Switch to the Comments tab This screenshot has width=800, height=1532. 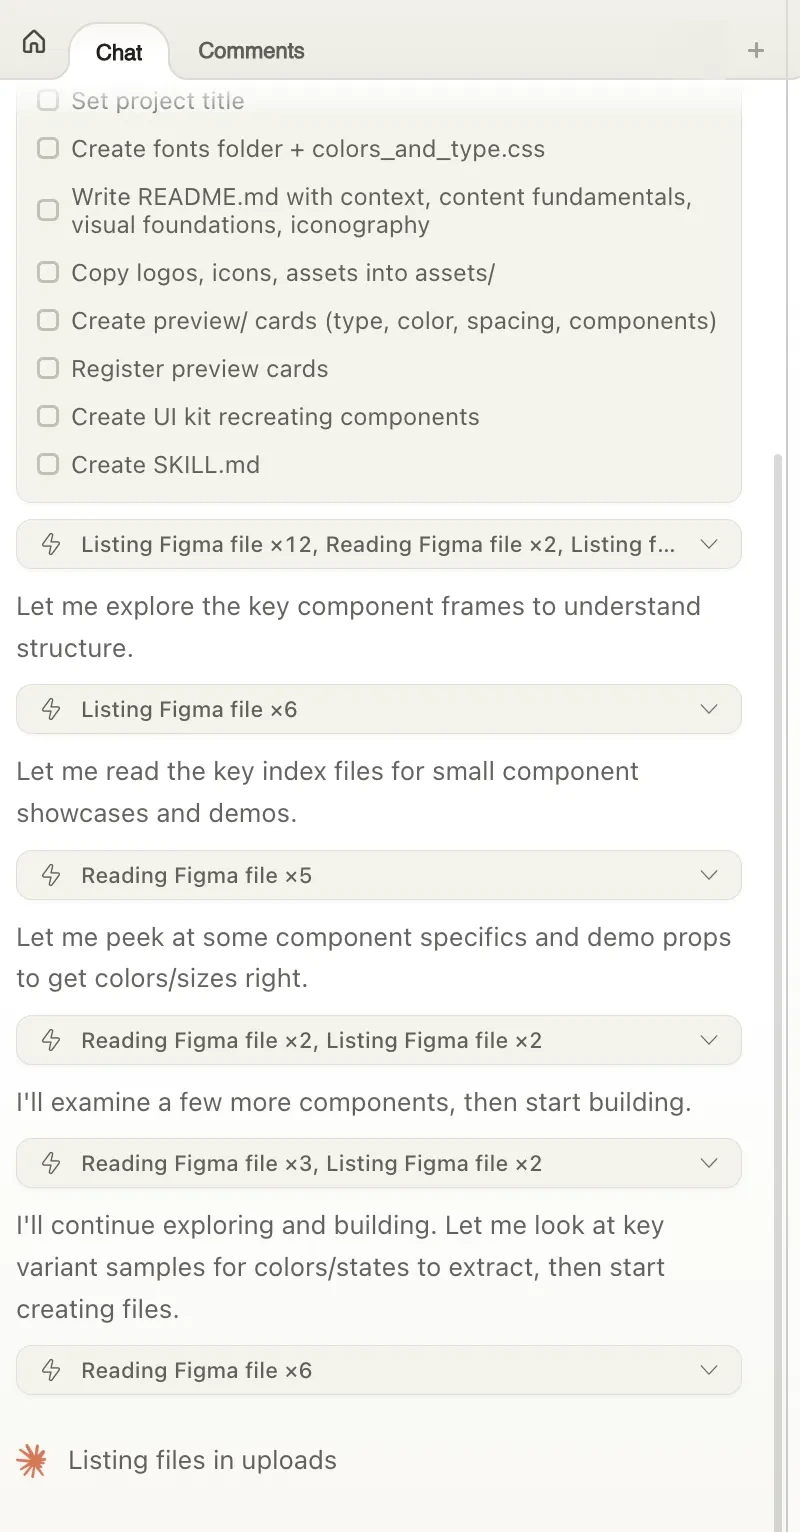pos(251,51)
